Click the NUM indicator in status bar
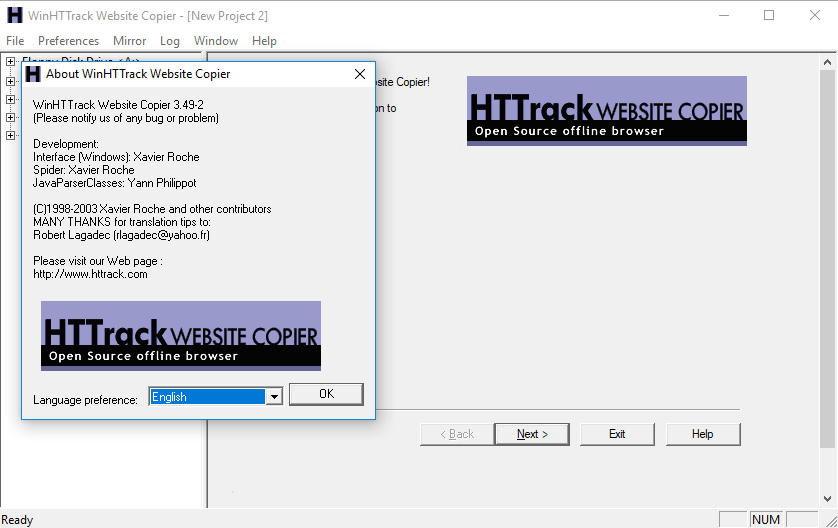Viewport: 838px width, 528px height. coord(766,519)
